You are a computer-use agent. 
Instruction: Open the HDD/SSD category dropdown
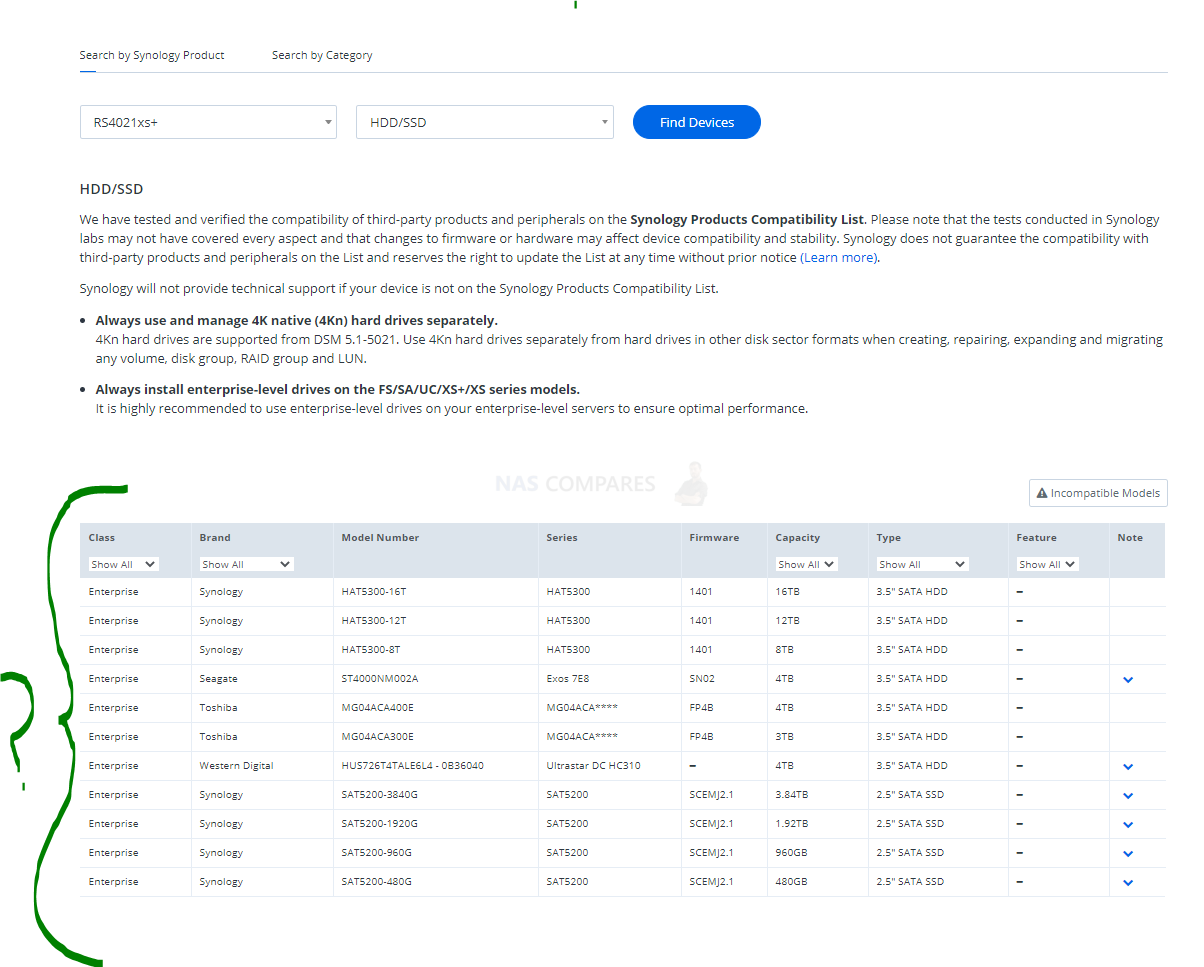click(485, 122)
